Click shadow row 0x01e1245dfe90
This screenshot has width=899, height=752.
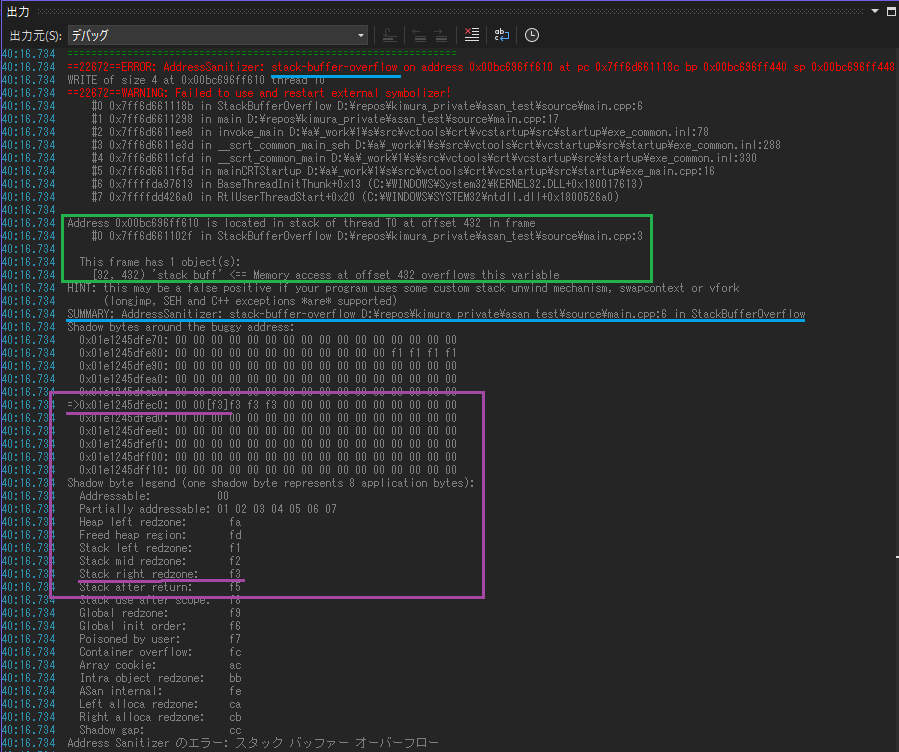268,366
